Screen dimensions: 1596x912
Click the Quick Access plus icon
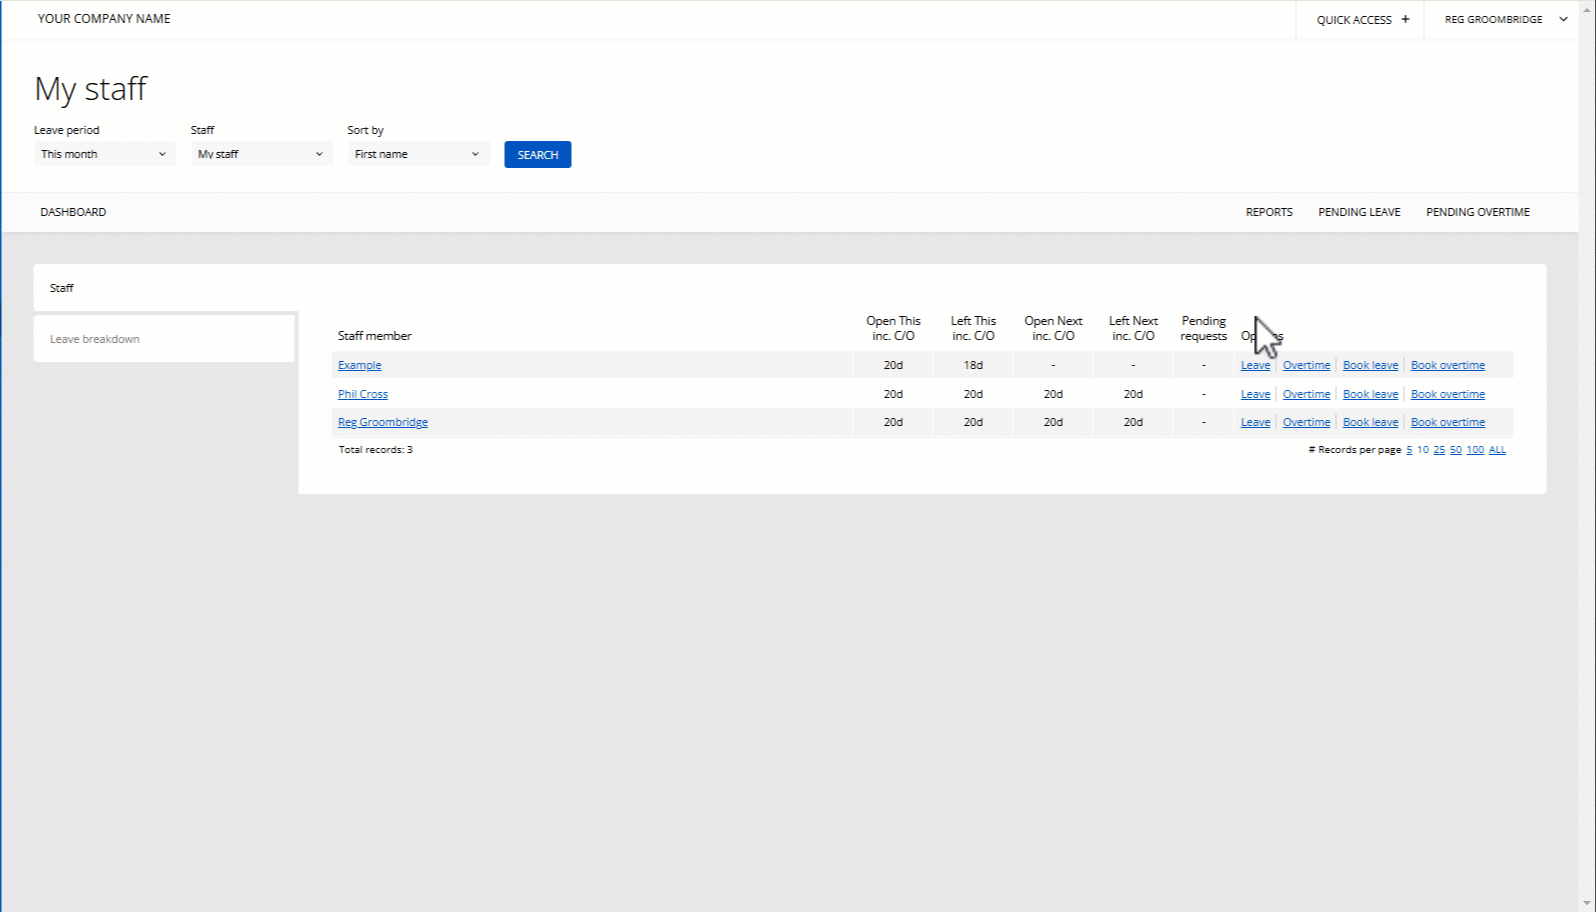point(1404,19)
